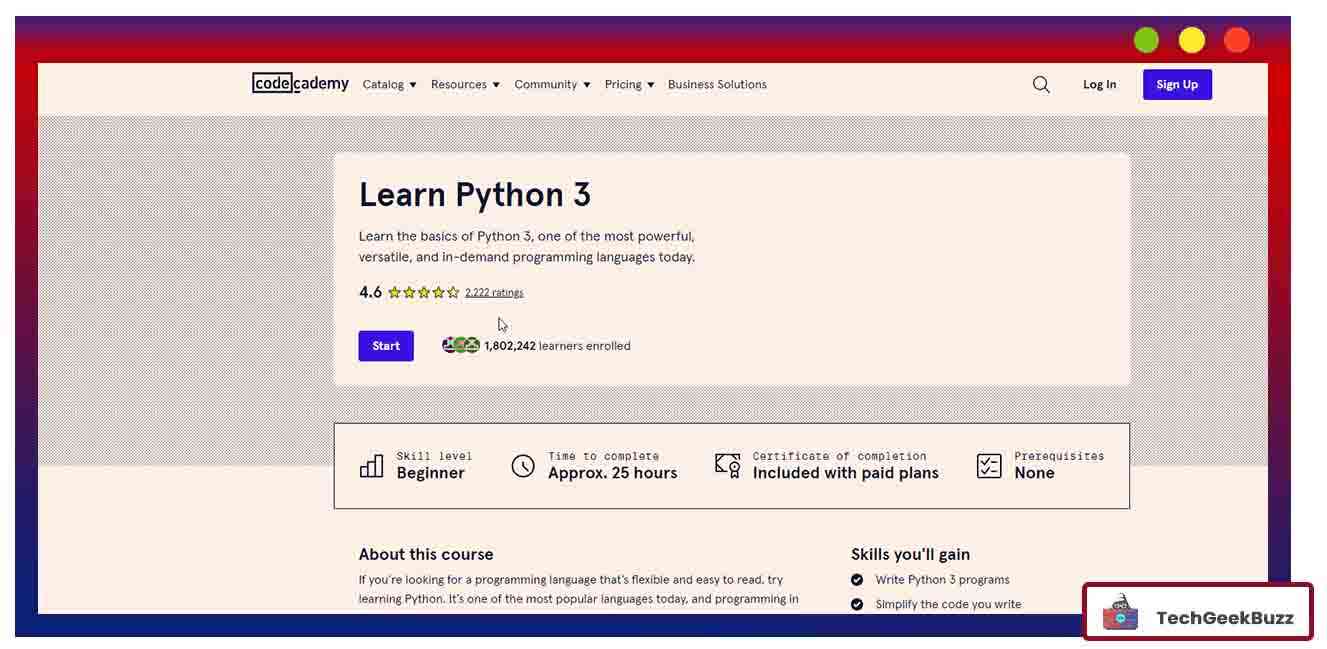Image resolution: width=1327 pixels, height=649 pixels.
Task: Click the Codecademy logo
Action: [x=299, y=84]
